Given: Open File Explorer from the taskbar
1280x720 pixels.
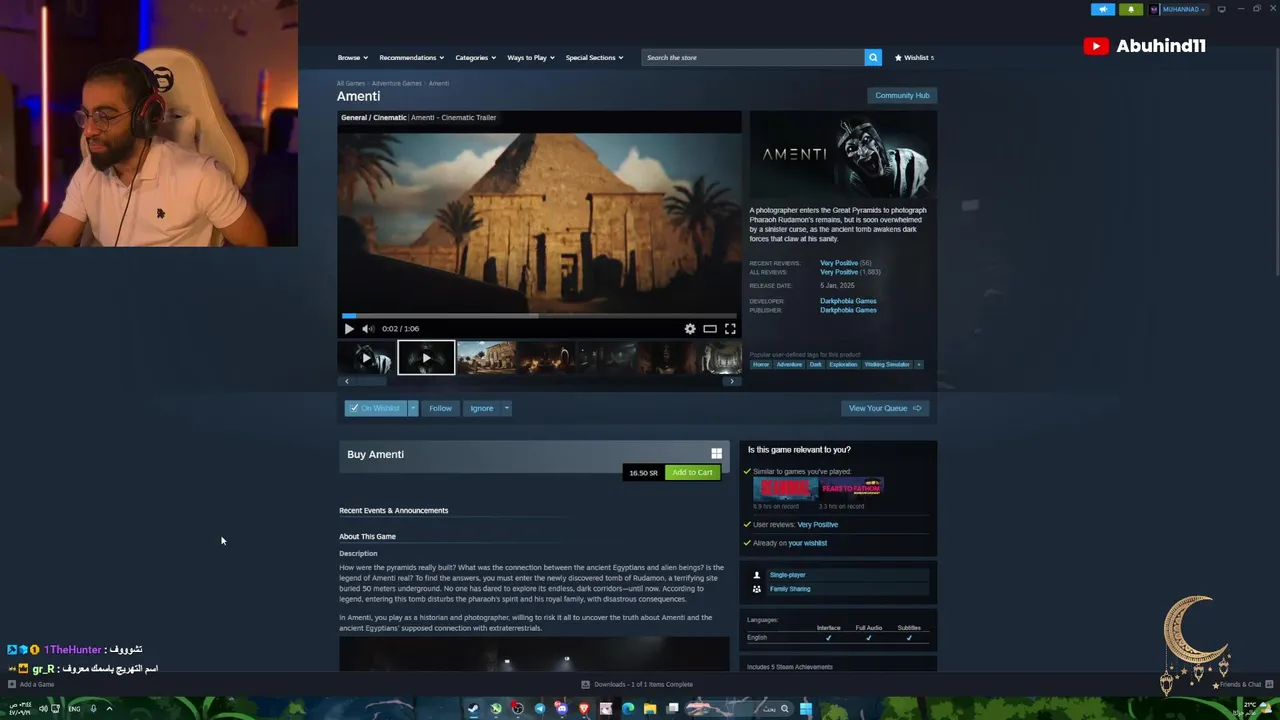Looking at the screenshot, I should click(650, 709).
